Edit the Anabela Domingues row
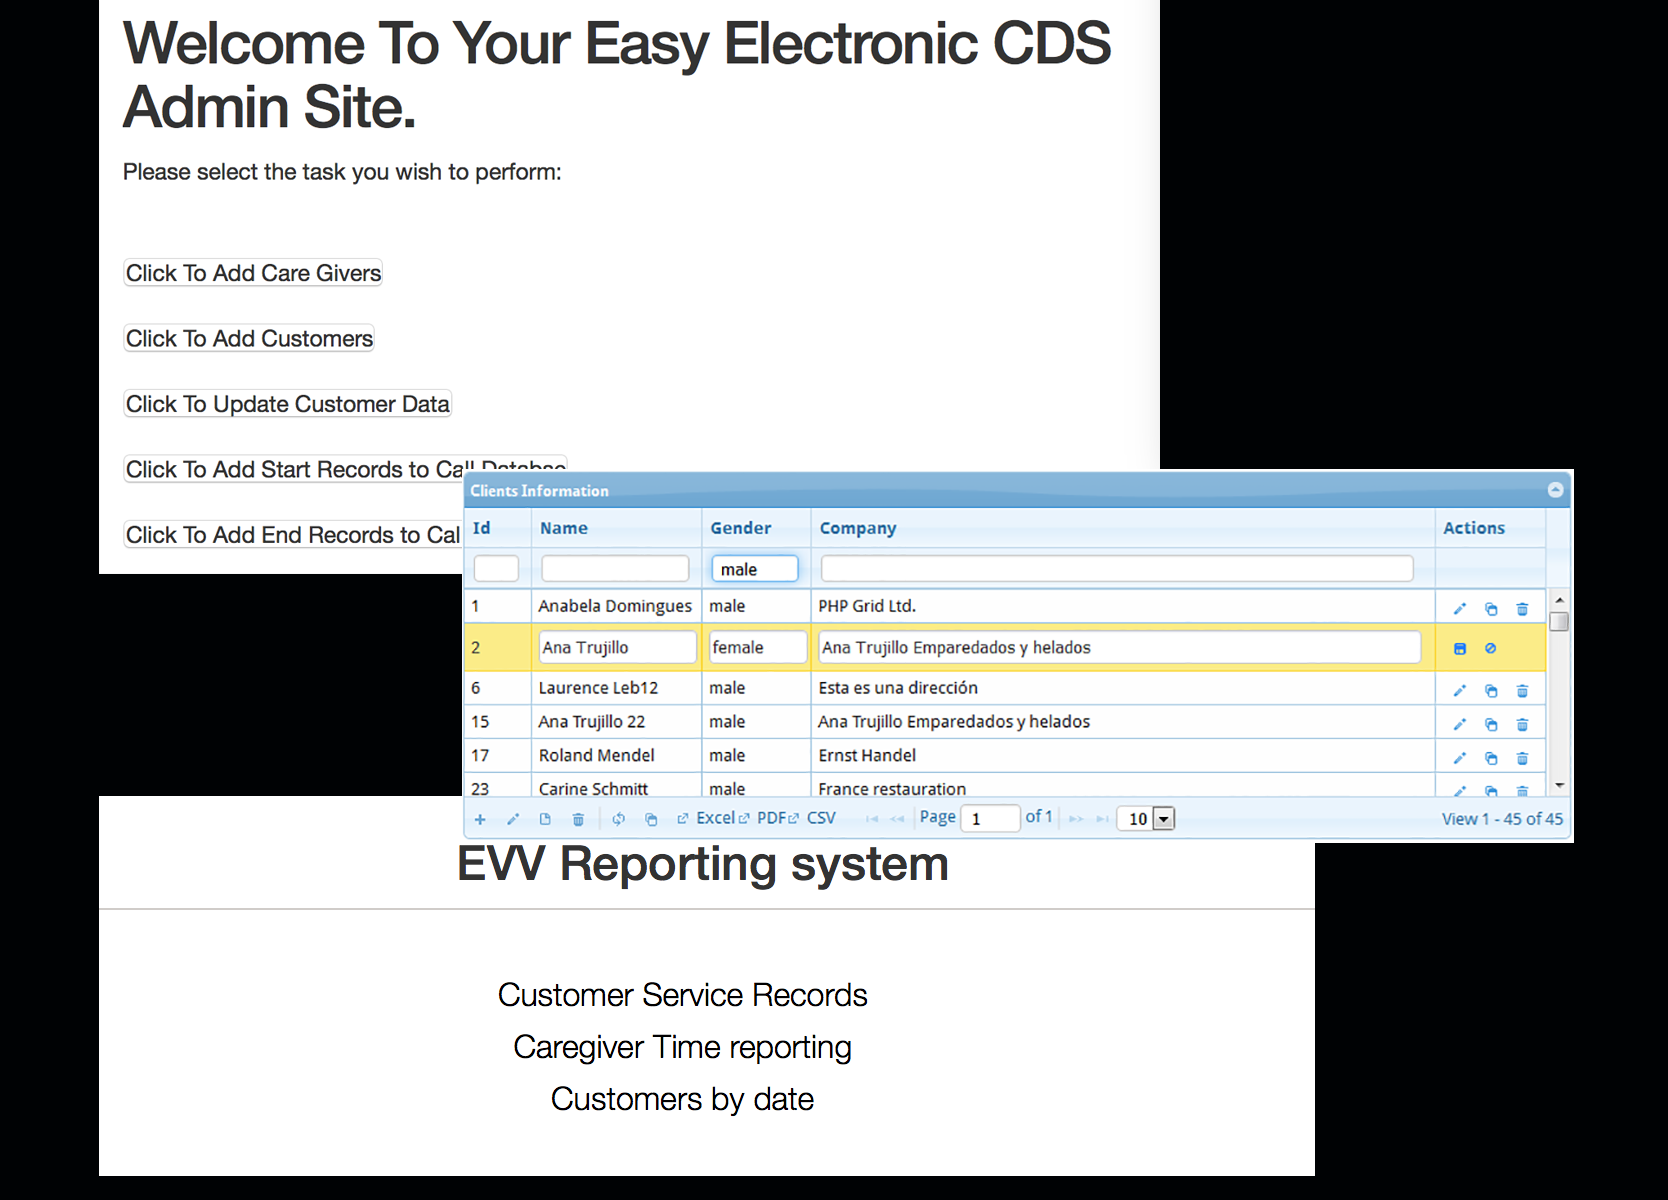Image resolution: width=1668 pixels, height=1200 pixels. 1459,609
